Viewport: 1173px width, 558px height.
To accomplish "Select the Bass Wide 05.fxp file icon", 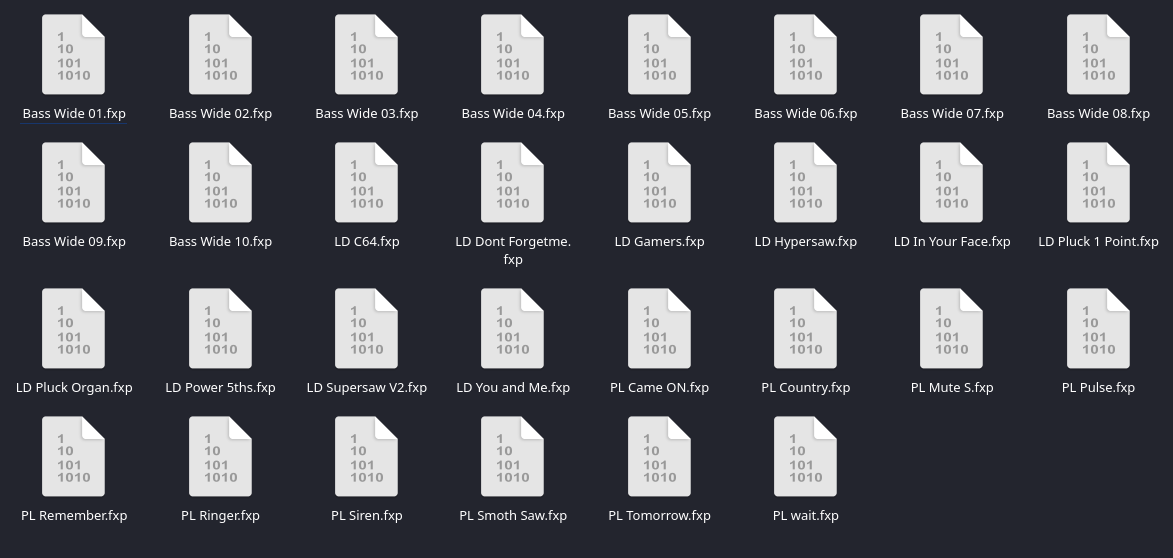I will tap(659, 55).
